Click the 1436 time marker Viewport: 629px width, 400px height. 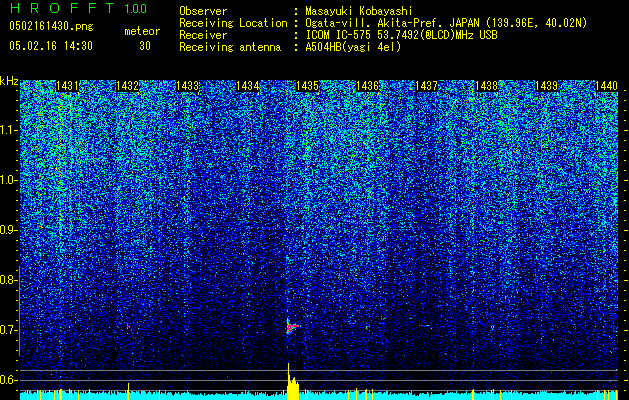pyautogui.click(x=367, y=86)
